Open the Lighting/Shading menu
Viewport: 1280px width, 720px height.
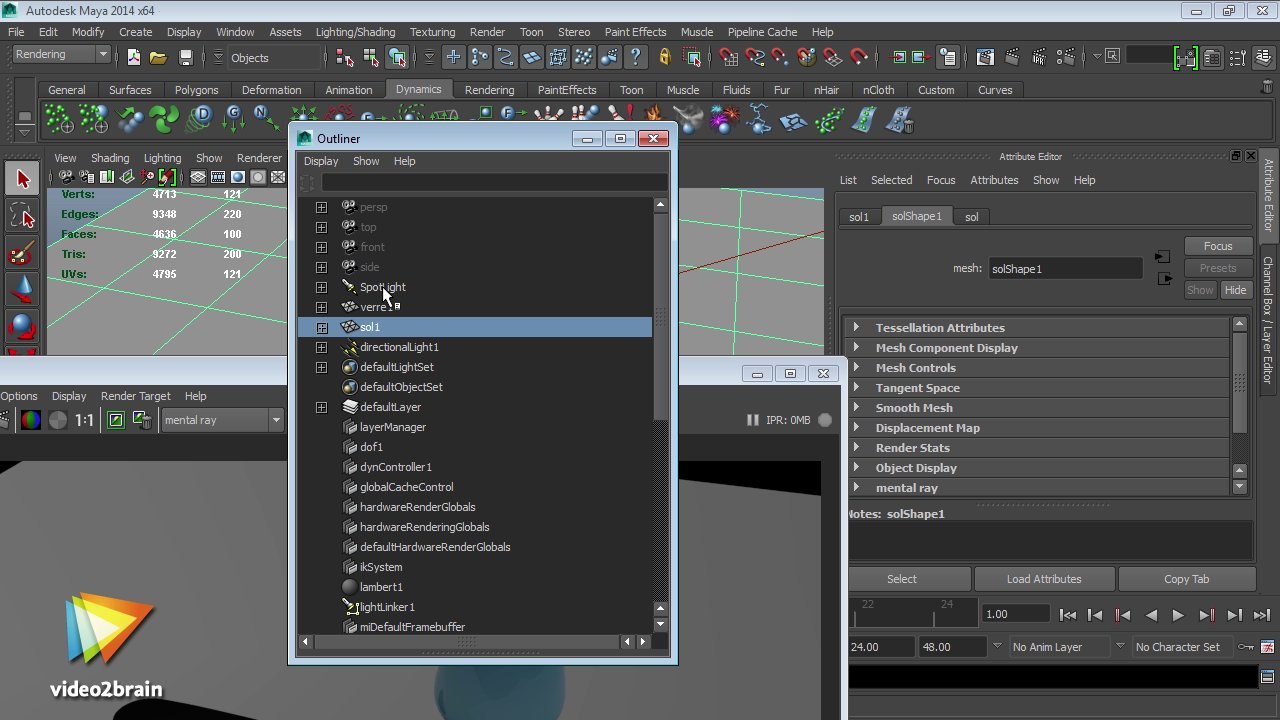tap(355, 32)
